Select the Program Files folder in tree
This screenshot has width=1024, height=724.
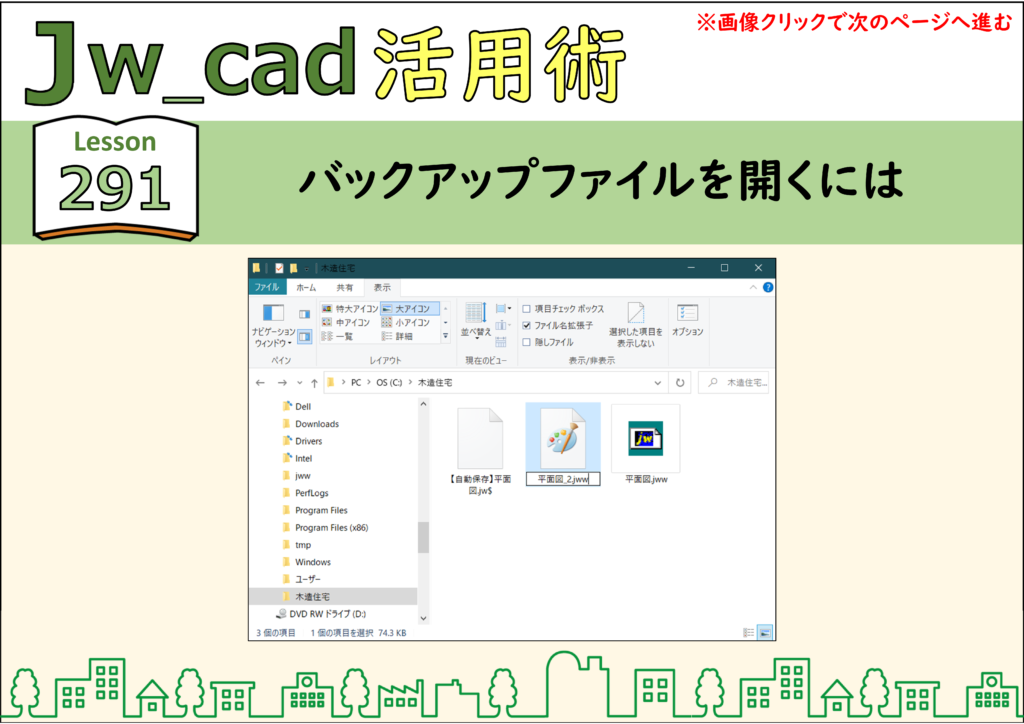[315, 510]
